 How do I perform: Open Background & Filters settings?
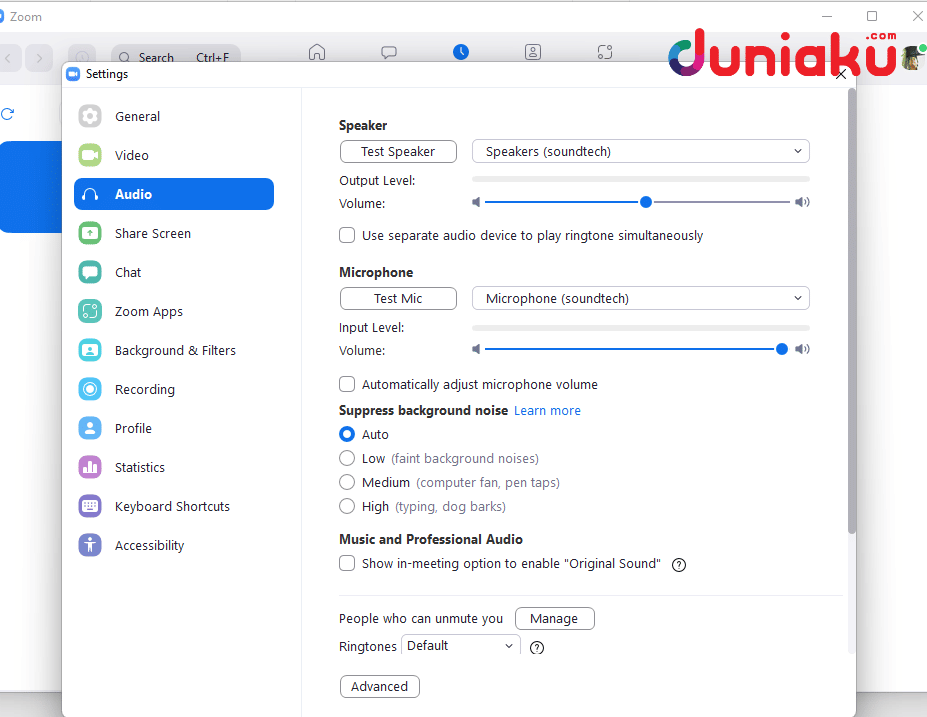tap(175, 350)
